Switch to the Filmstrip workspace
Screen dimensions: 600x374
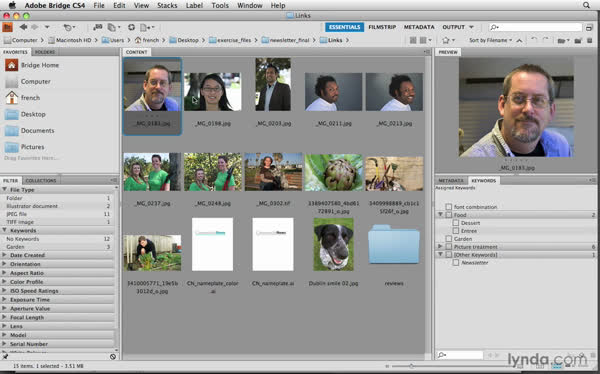click(x=382, y=27)
